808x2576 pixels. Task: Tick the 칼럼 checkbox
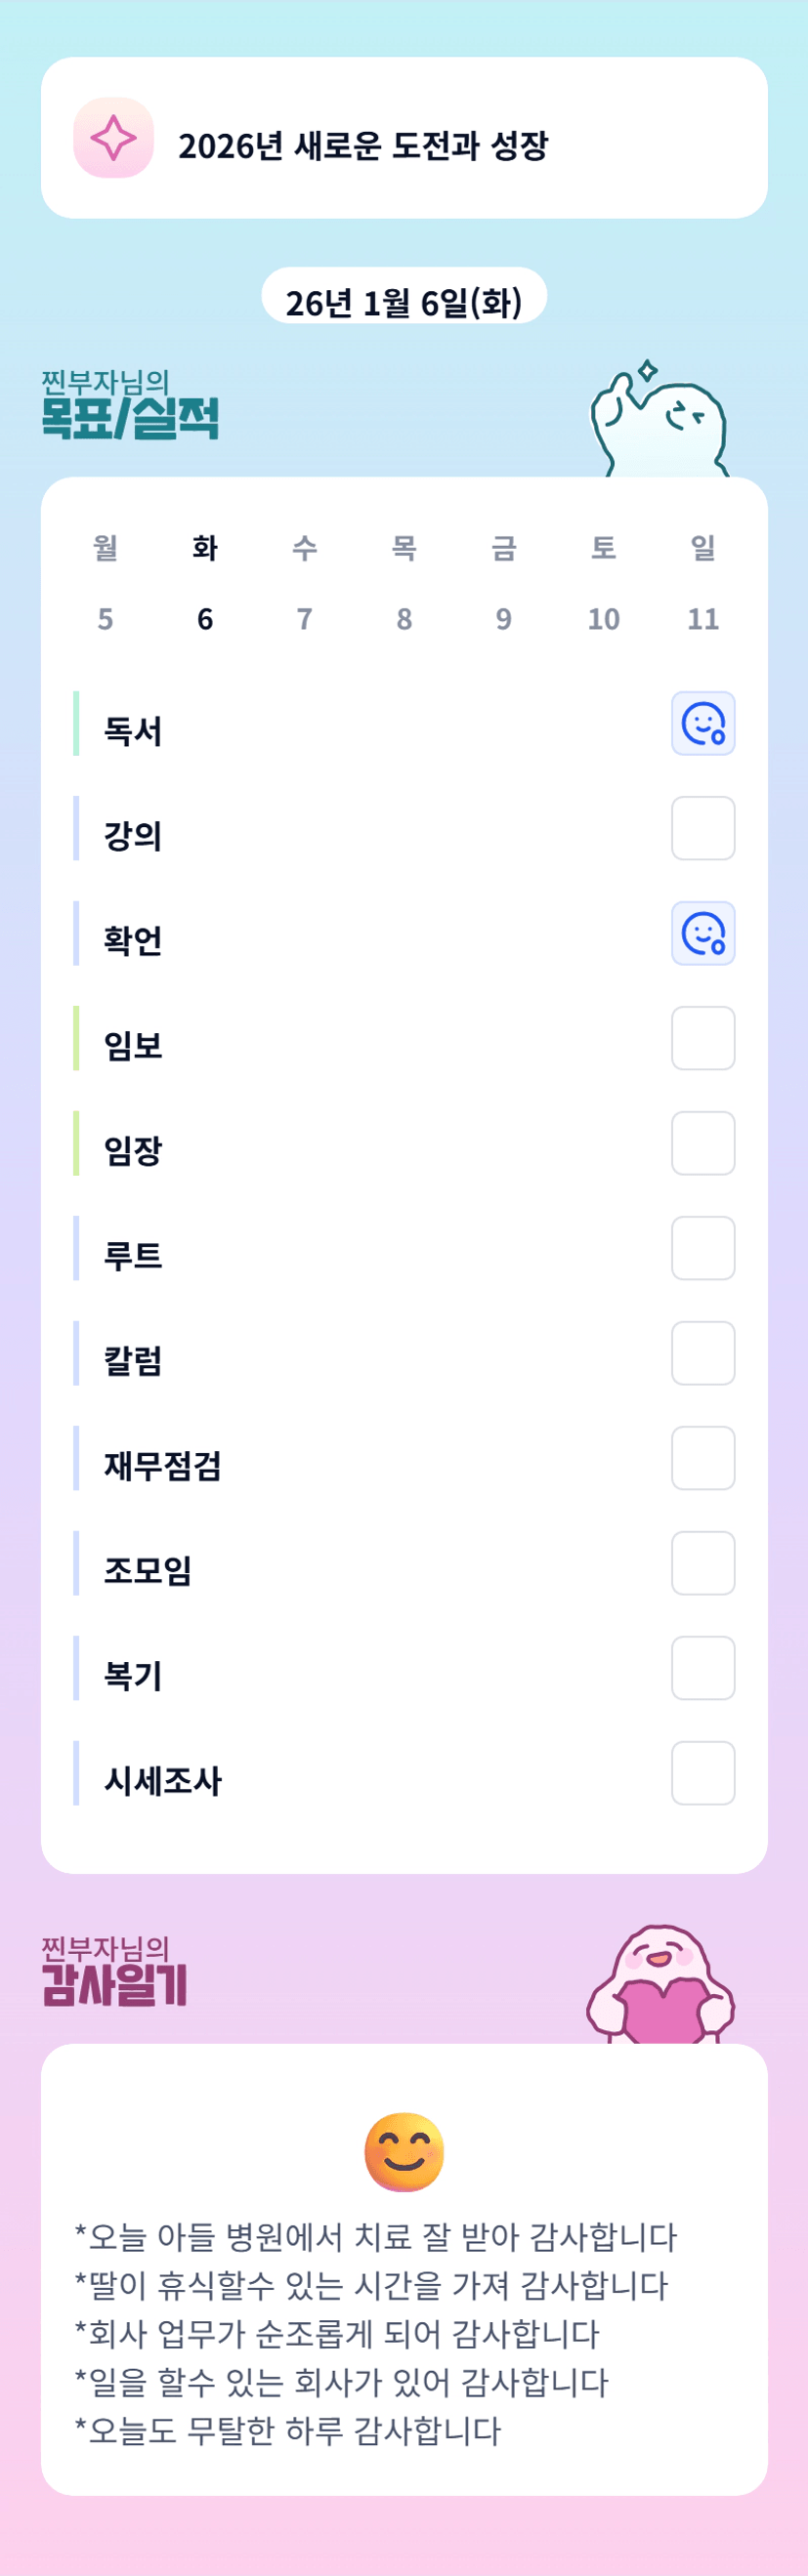click(703, 1353)
